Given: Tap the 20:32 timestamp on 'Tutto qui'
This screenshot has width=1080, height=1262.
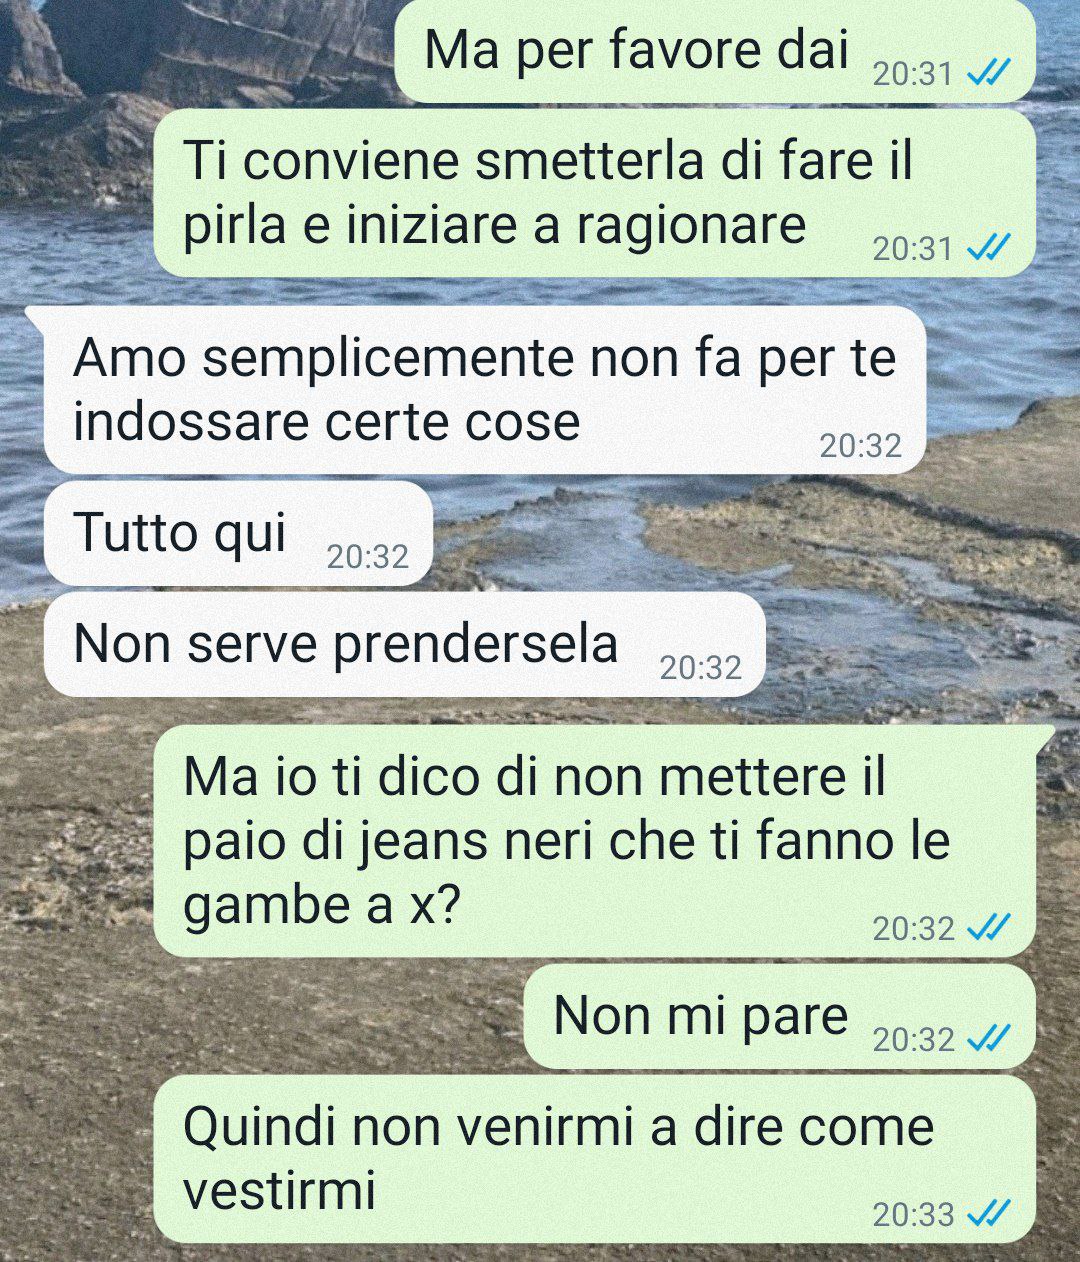Looking at the screenshot, I should (x=368, y=557).
